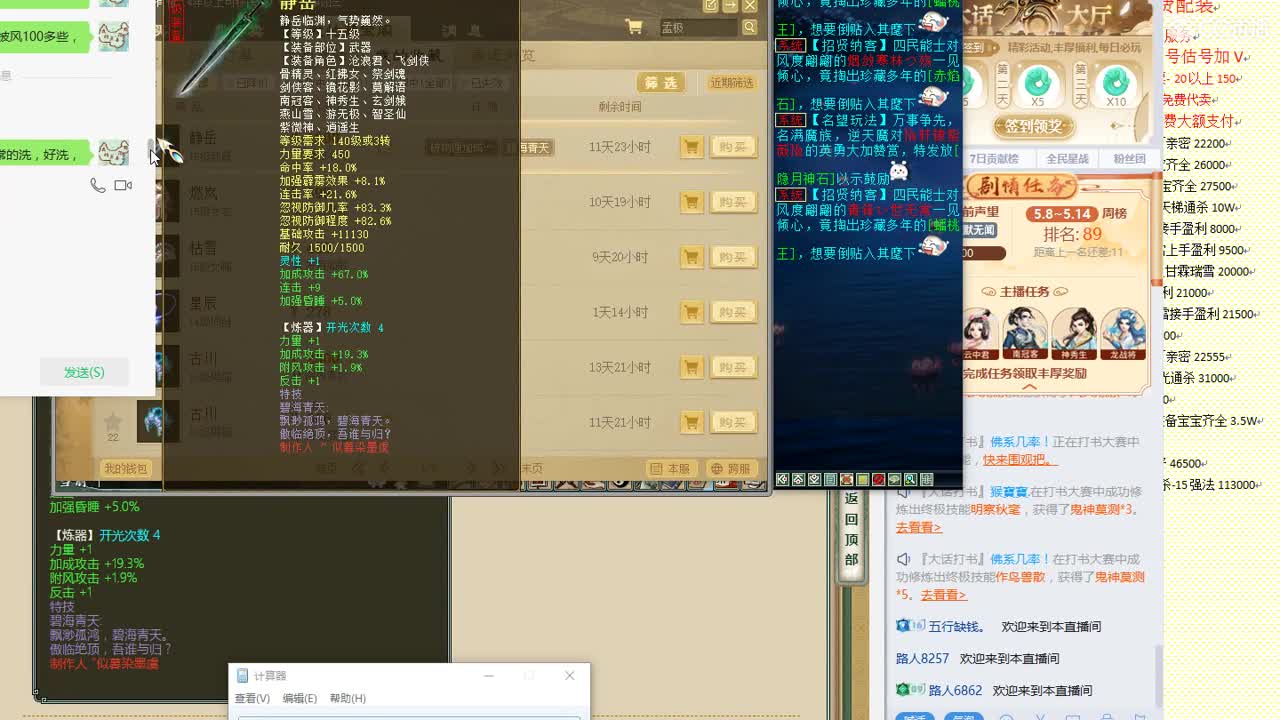Click the magnifier chat toolbar icon
The width and height of the screenshot is (1280, 720).
(x=911, y=480)
